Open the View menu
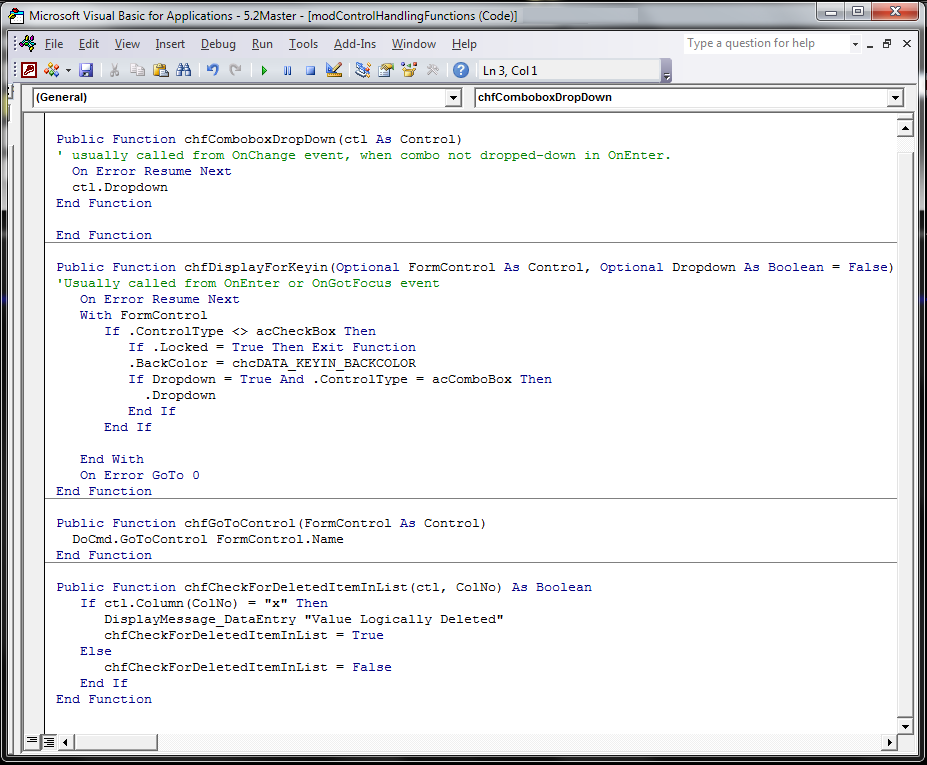The image size is (927, 765). pyautogui.click(x=127, y=44)
